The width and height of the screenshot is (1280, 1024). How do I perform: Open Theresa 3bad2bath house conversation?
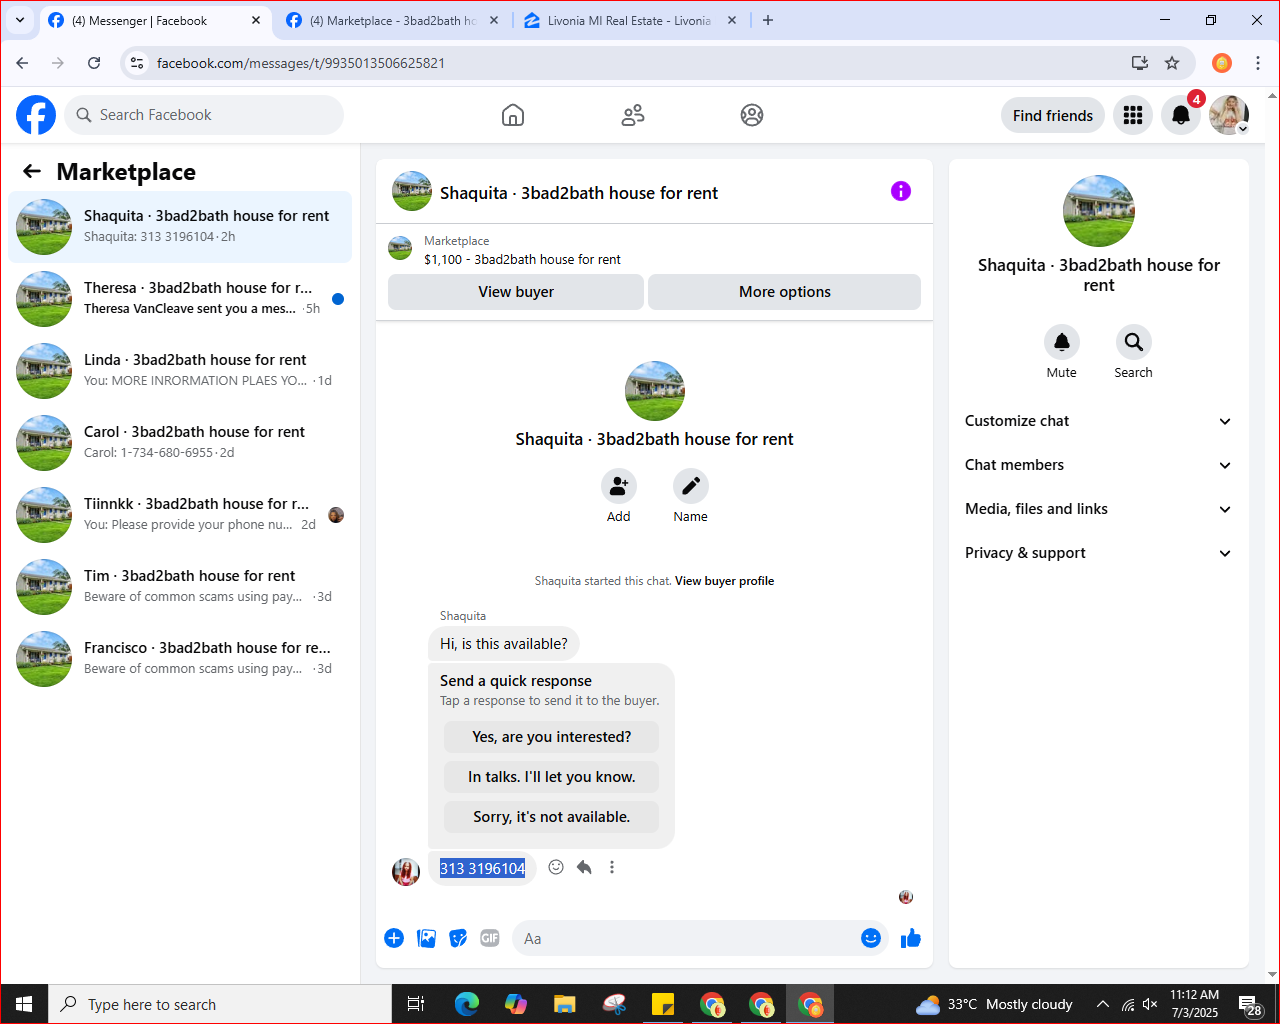(x=180, y=299)
